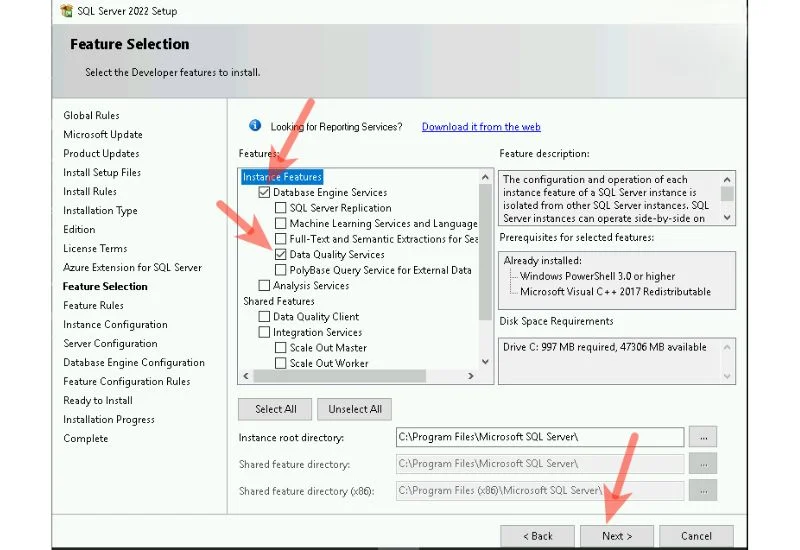Tick the Integration Services checkbox

tap(265, 332)
